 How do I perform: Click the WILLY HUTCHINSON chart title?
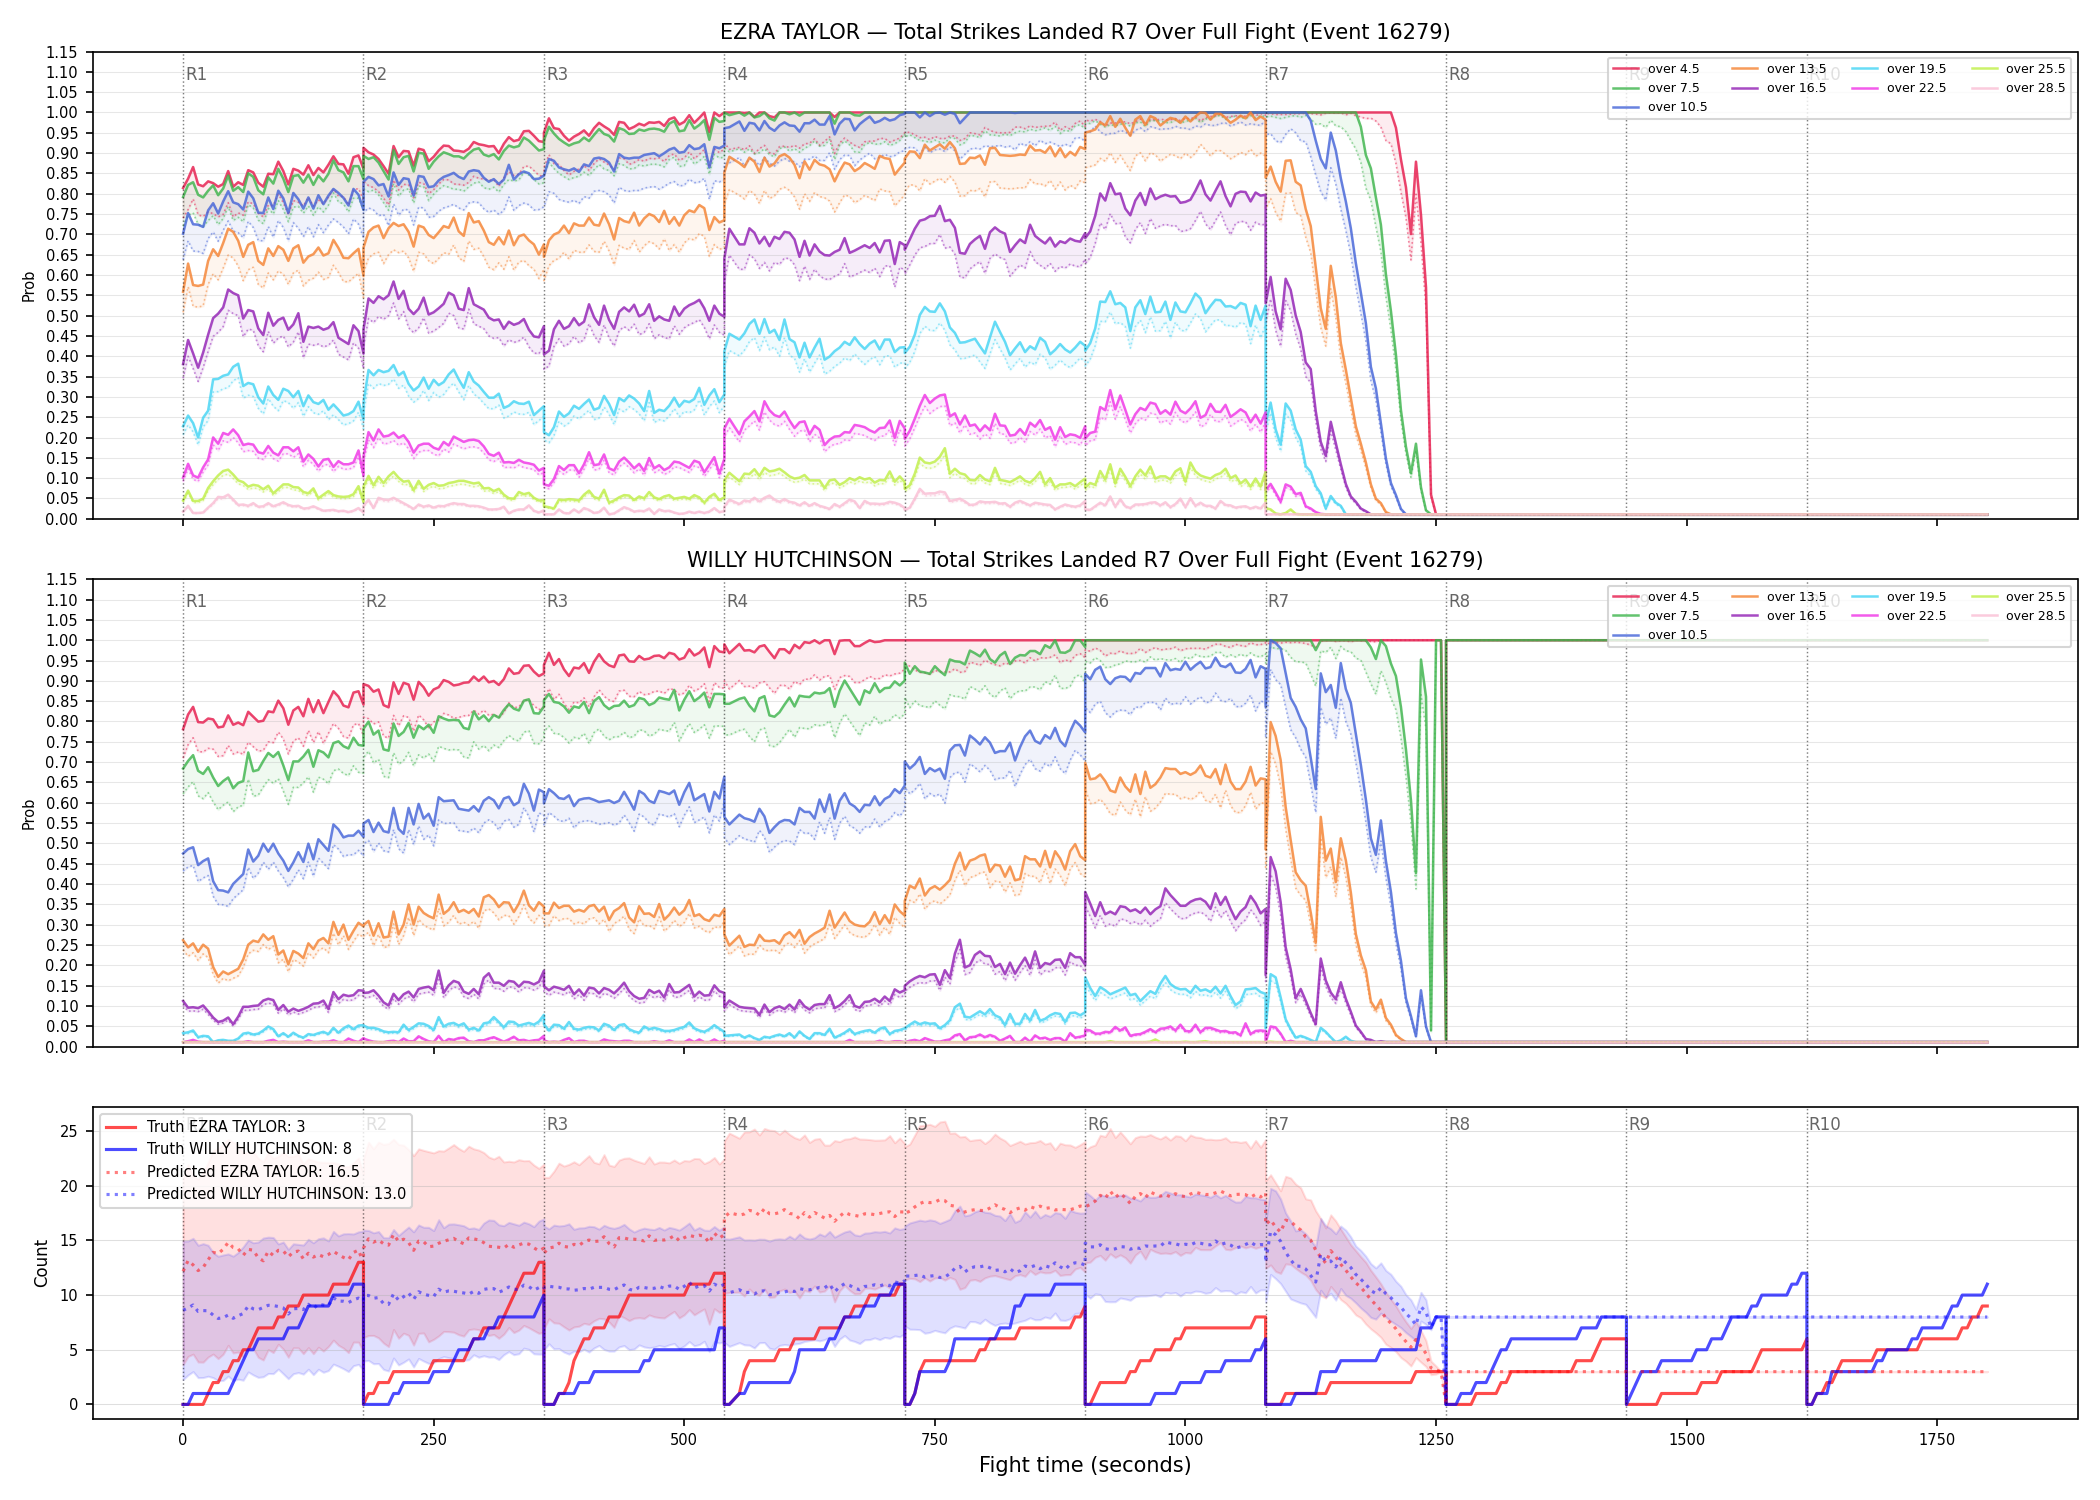(x=1085, y=560)
